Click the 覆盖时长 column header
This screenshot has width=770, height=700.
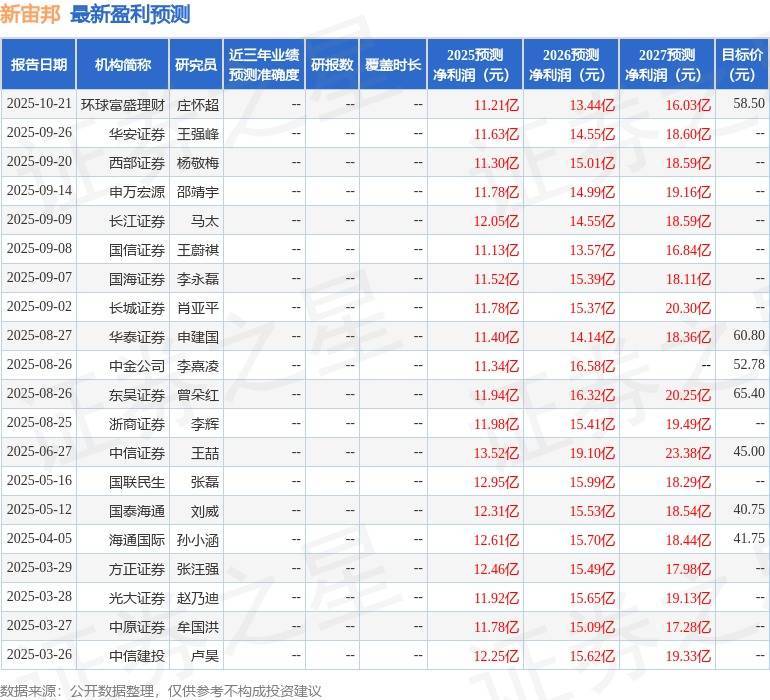coord(393,64)
